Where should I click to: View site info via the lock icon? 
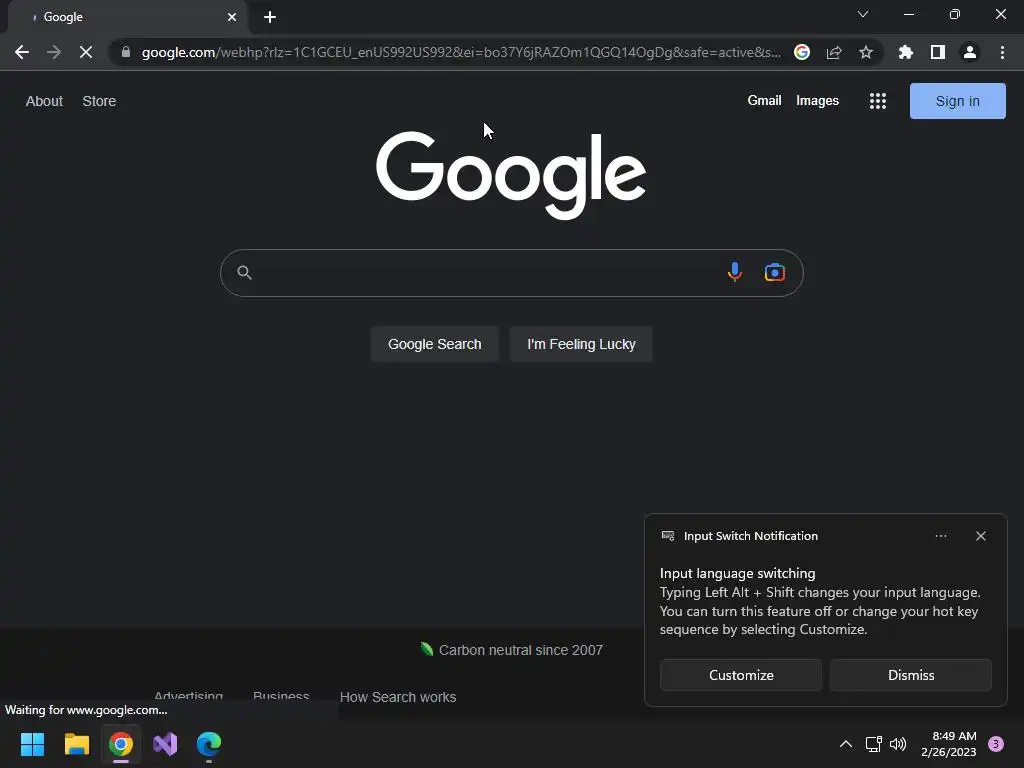(126, 52)
